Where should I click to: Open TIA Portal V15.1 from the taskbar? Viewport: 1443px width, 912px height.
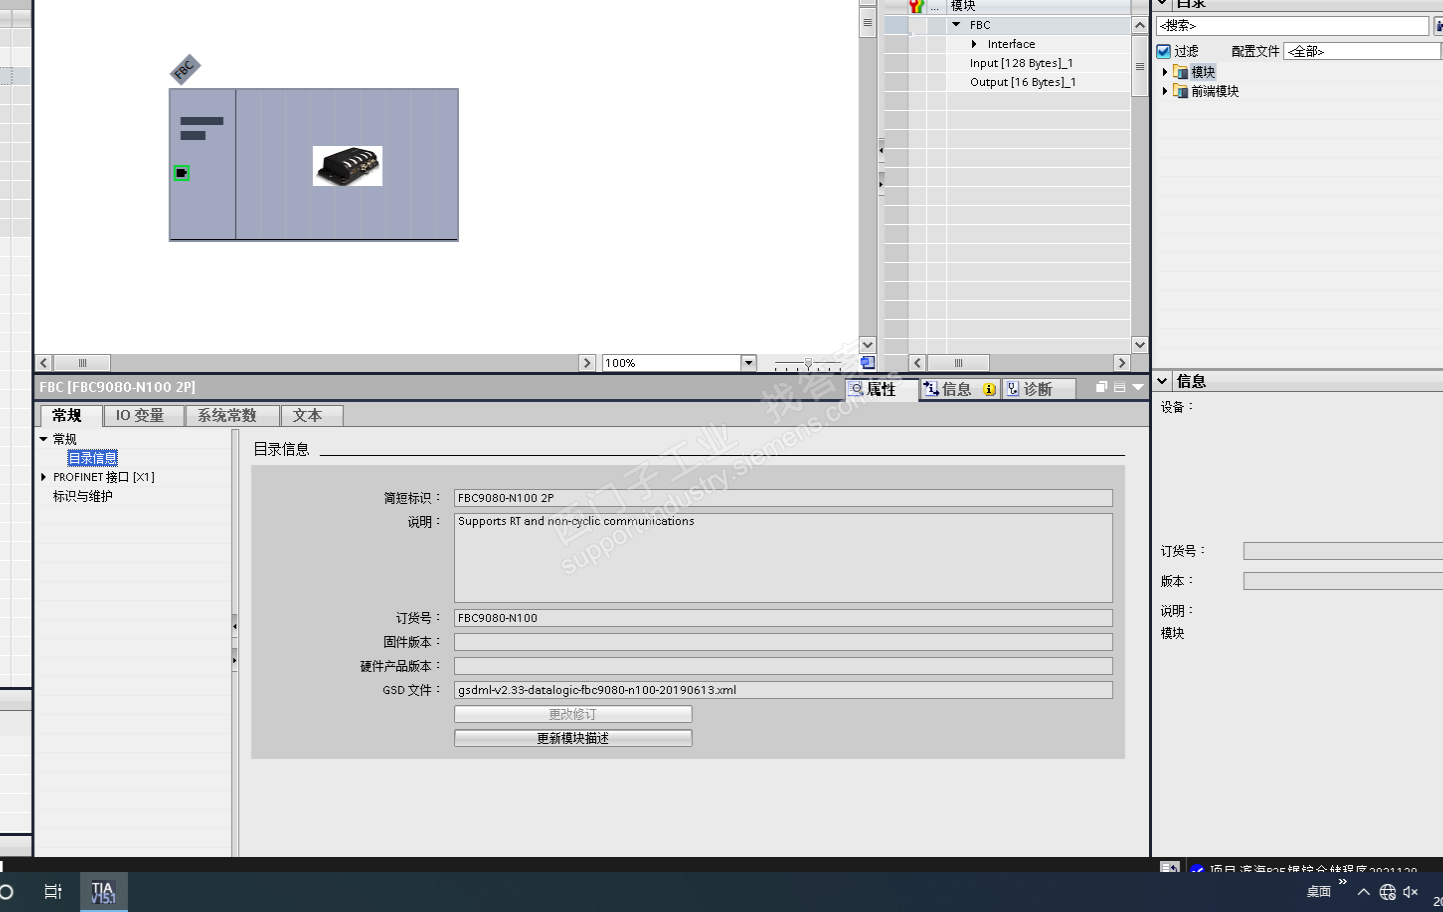[103, 892]
